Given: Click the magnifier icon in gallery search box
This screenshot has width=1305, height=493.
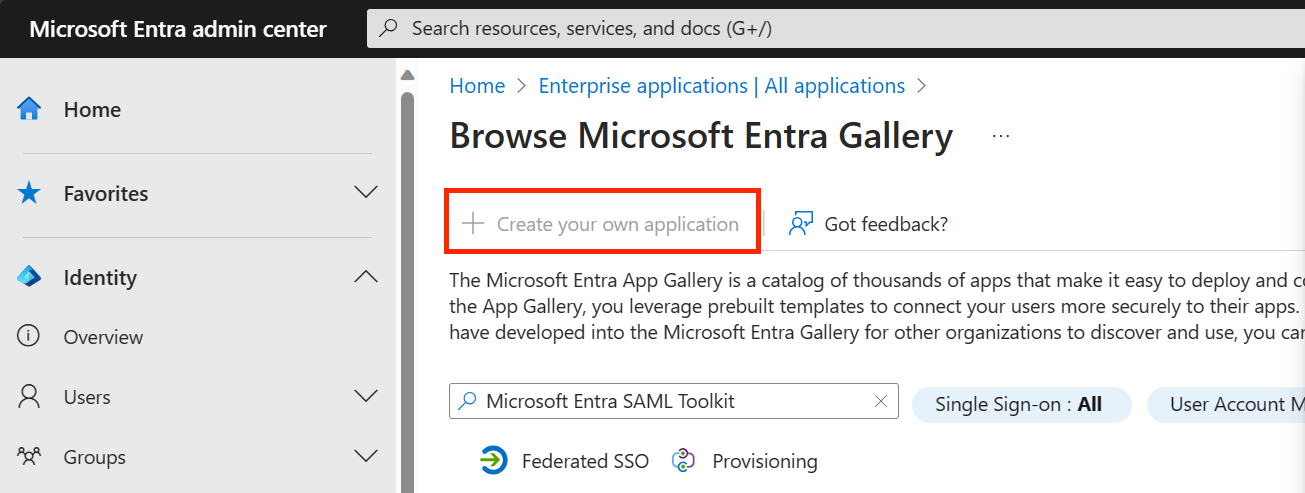Looking at the screenshot, I should coord(467,402).
